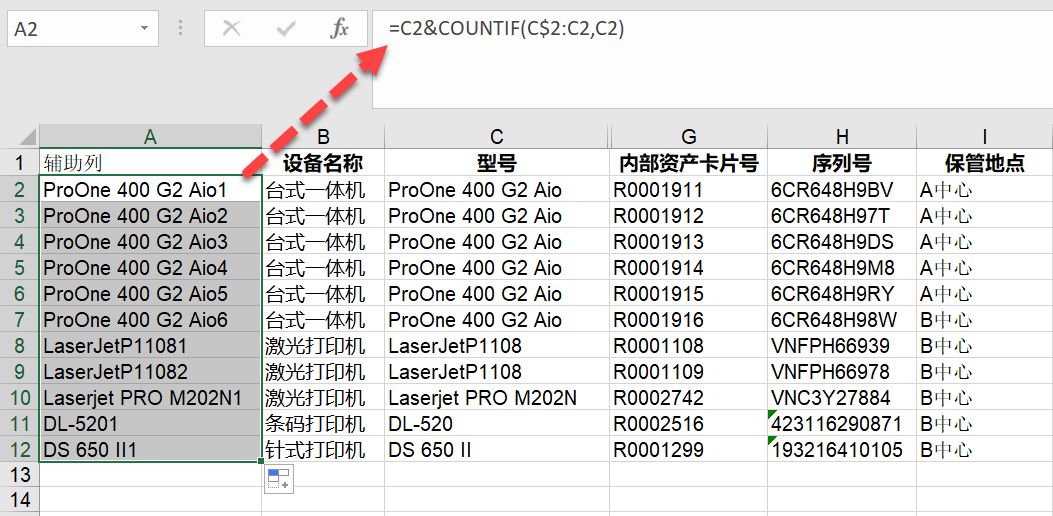This screenshot has height=516, width=1053.
Task: Click cell 条码打印机
Action: click(323, 423)
